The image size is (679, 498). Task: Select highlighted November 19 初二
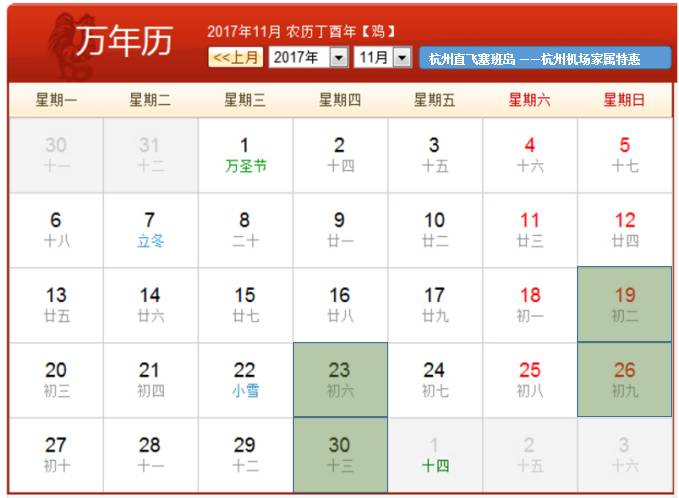[625, 304]
